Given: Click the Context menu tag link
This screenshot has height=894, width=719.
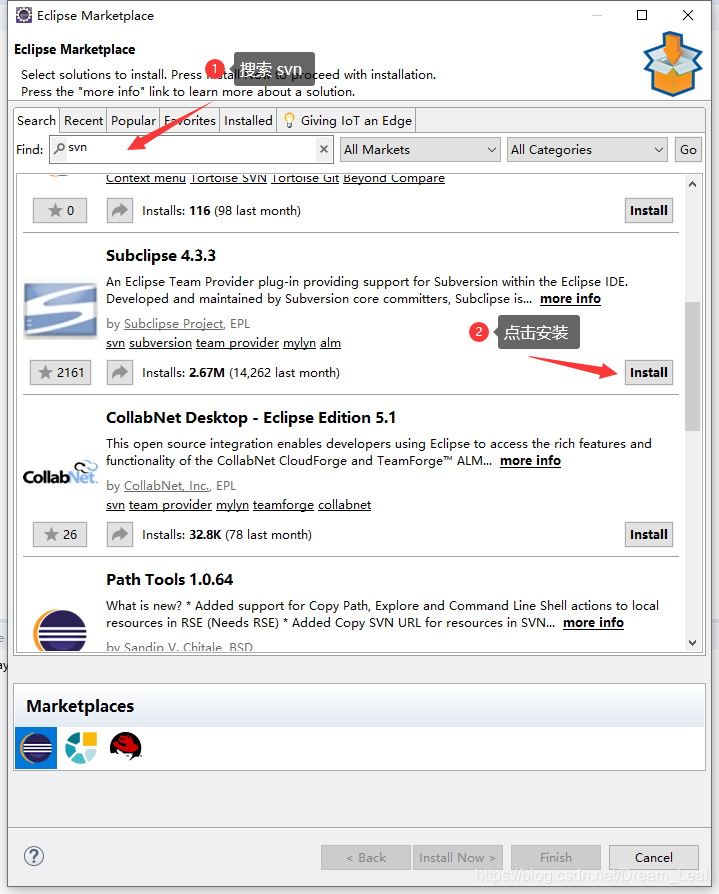Looking at the screenshot, I should (146, 178).
